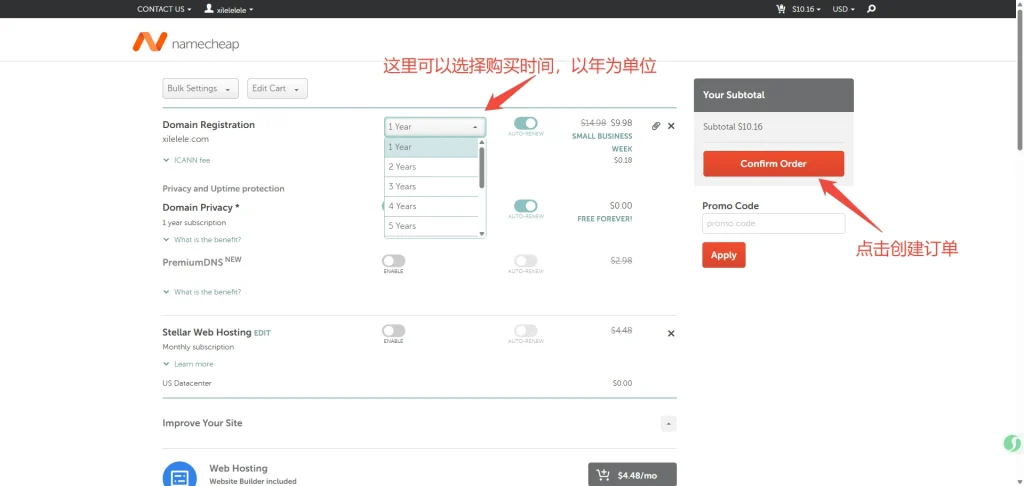Click the Privacy and Uptime protection heading
The width and height of the screenshot is (1024, 486).
tap(223, 189)
